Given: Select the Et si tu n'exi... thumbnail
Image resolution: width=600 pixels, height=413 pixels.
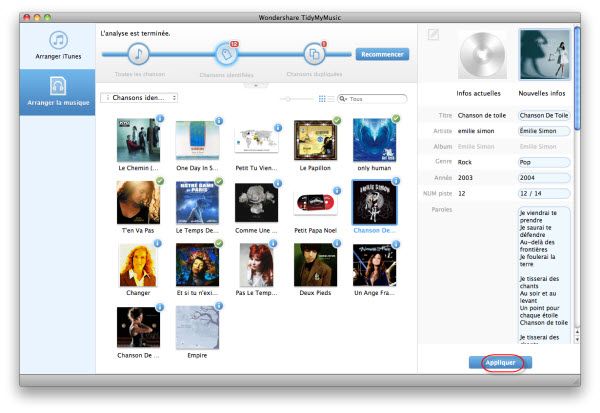Looking at the screenshot, I should tap(197, 265).
